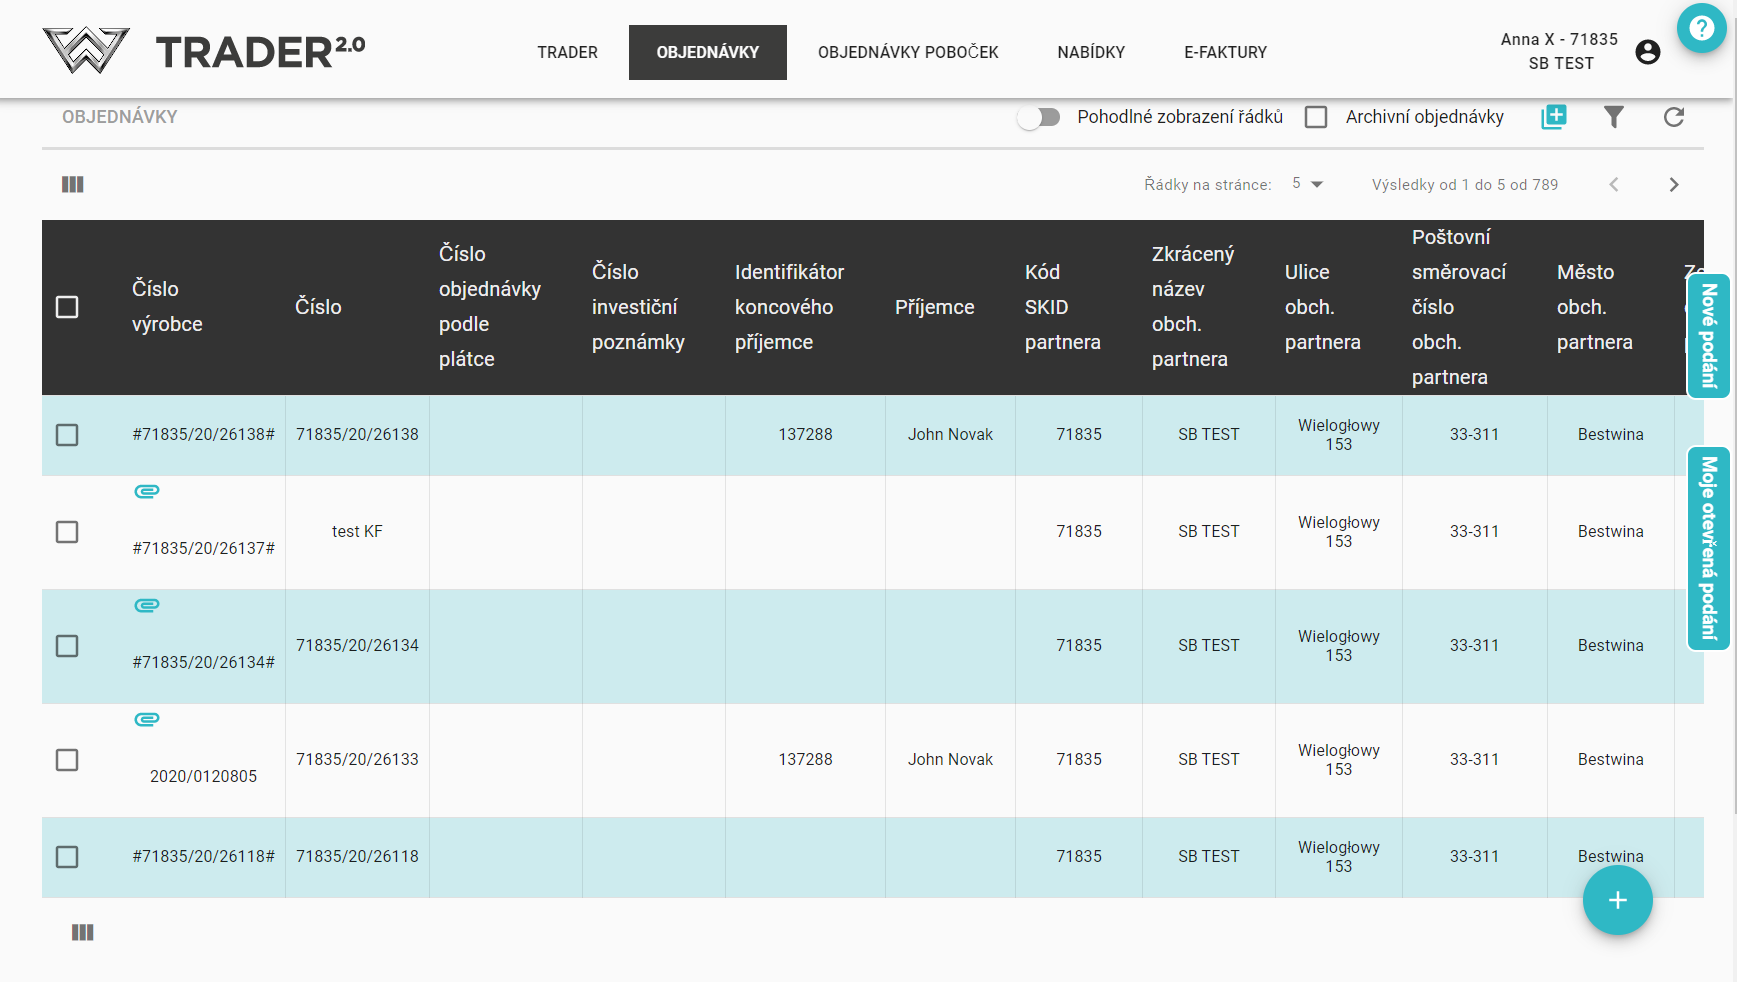Screen dimensions: 1737x982
Task: Select all rows with header checkbox
Action: point(67,307)
